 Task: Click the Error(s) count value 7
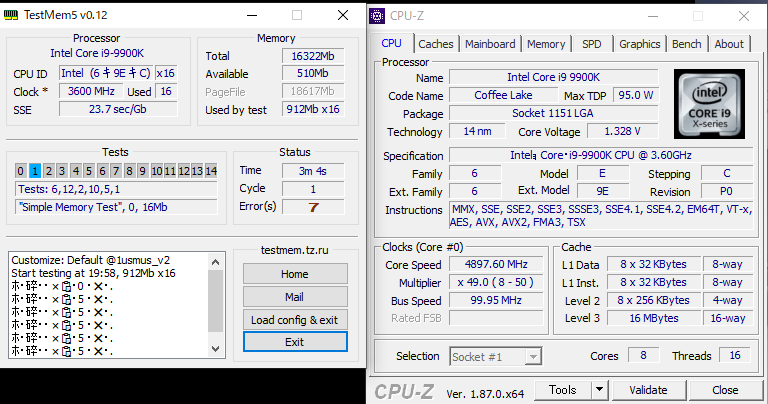[x=313, y=207]
